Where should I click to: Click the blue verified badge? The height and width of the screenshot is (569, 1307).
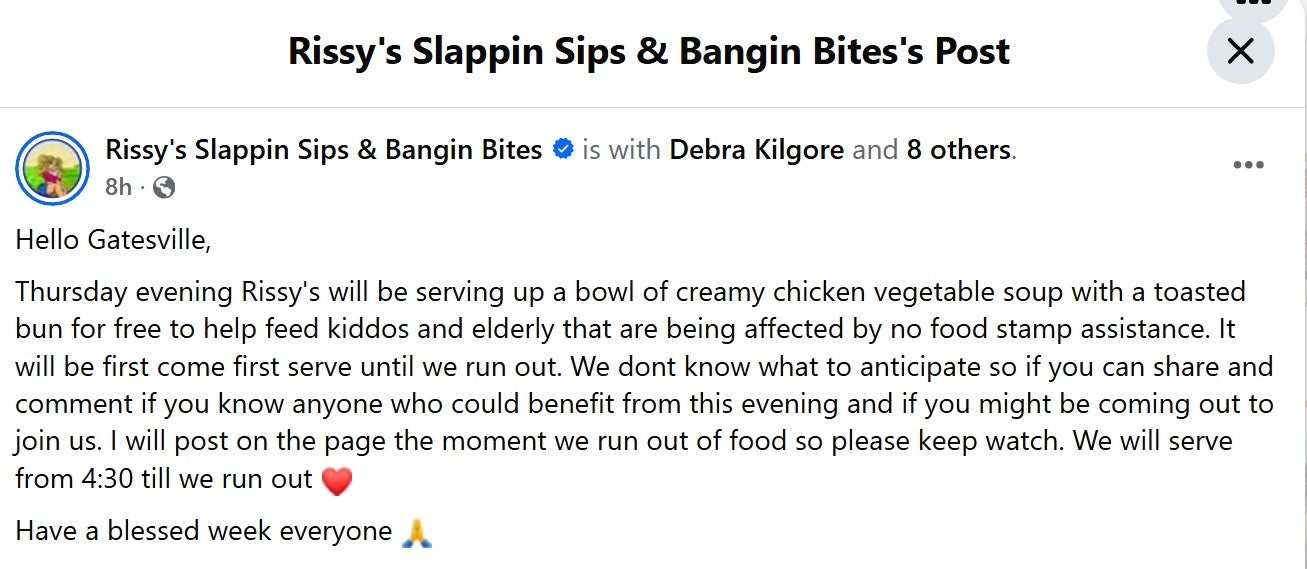(x=563, y=150)
